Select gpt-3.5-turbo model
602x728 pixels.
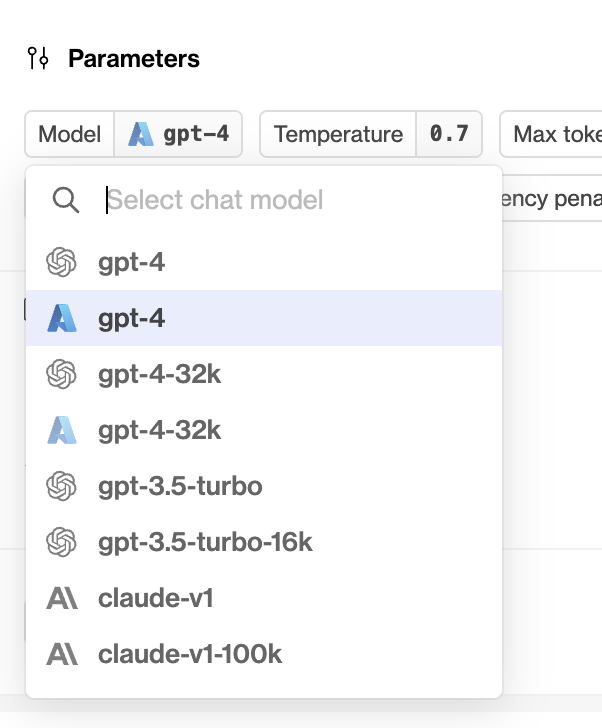[264, 486]
